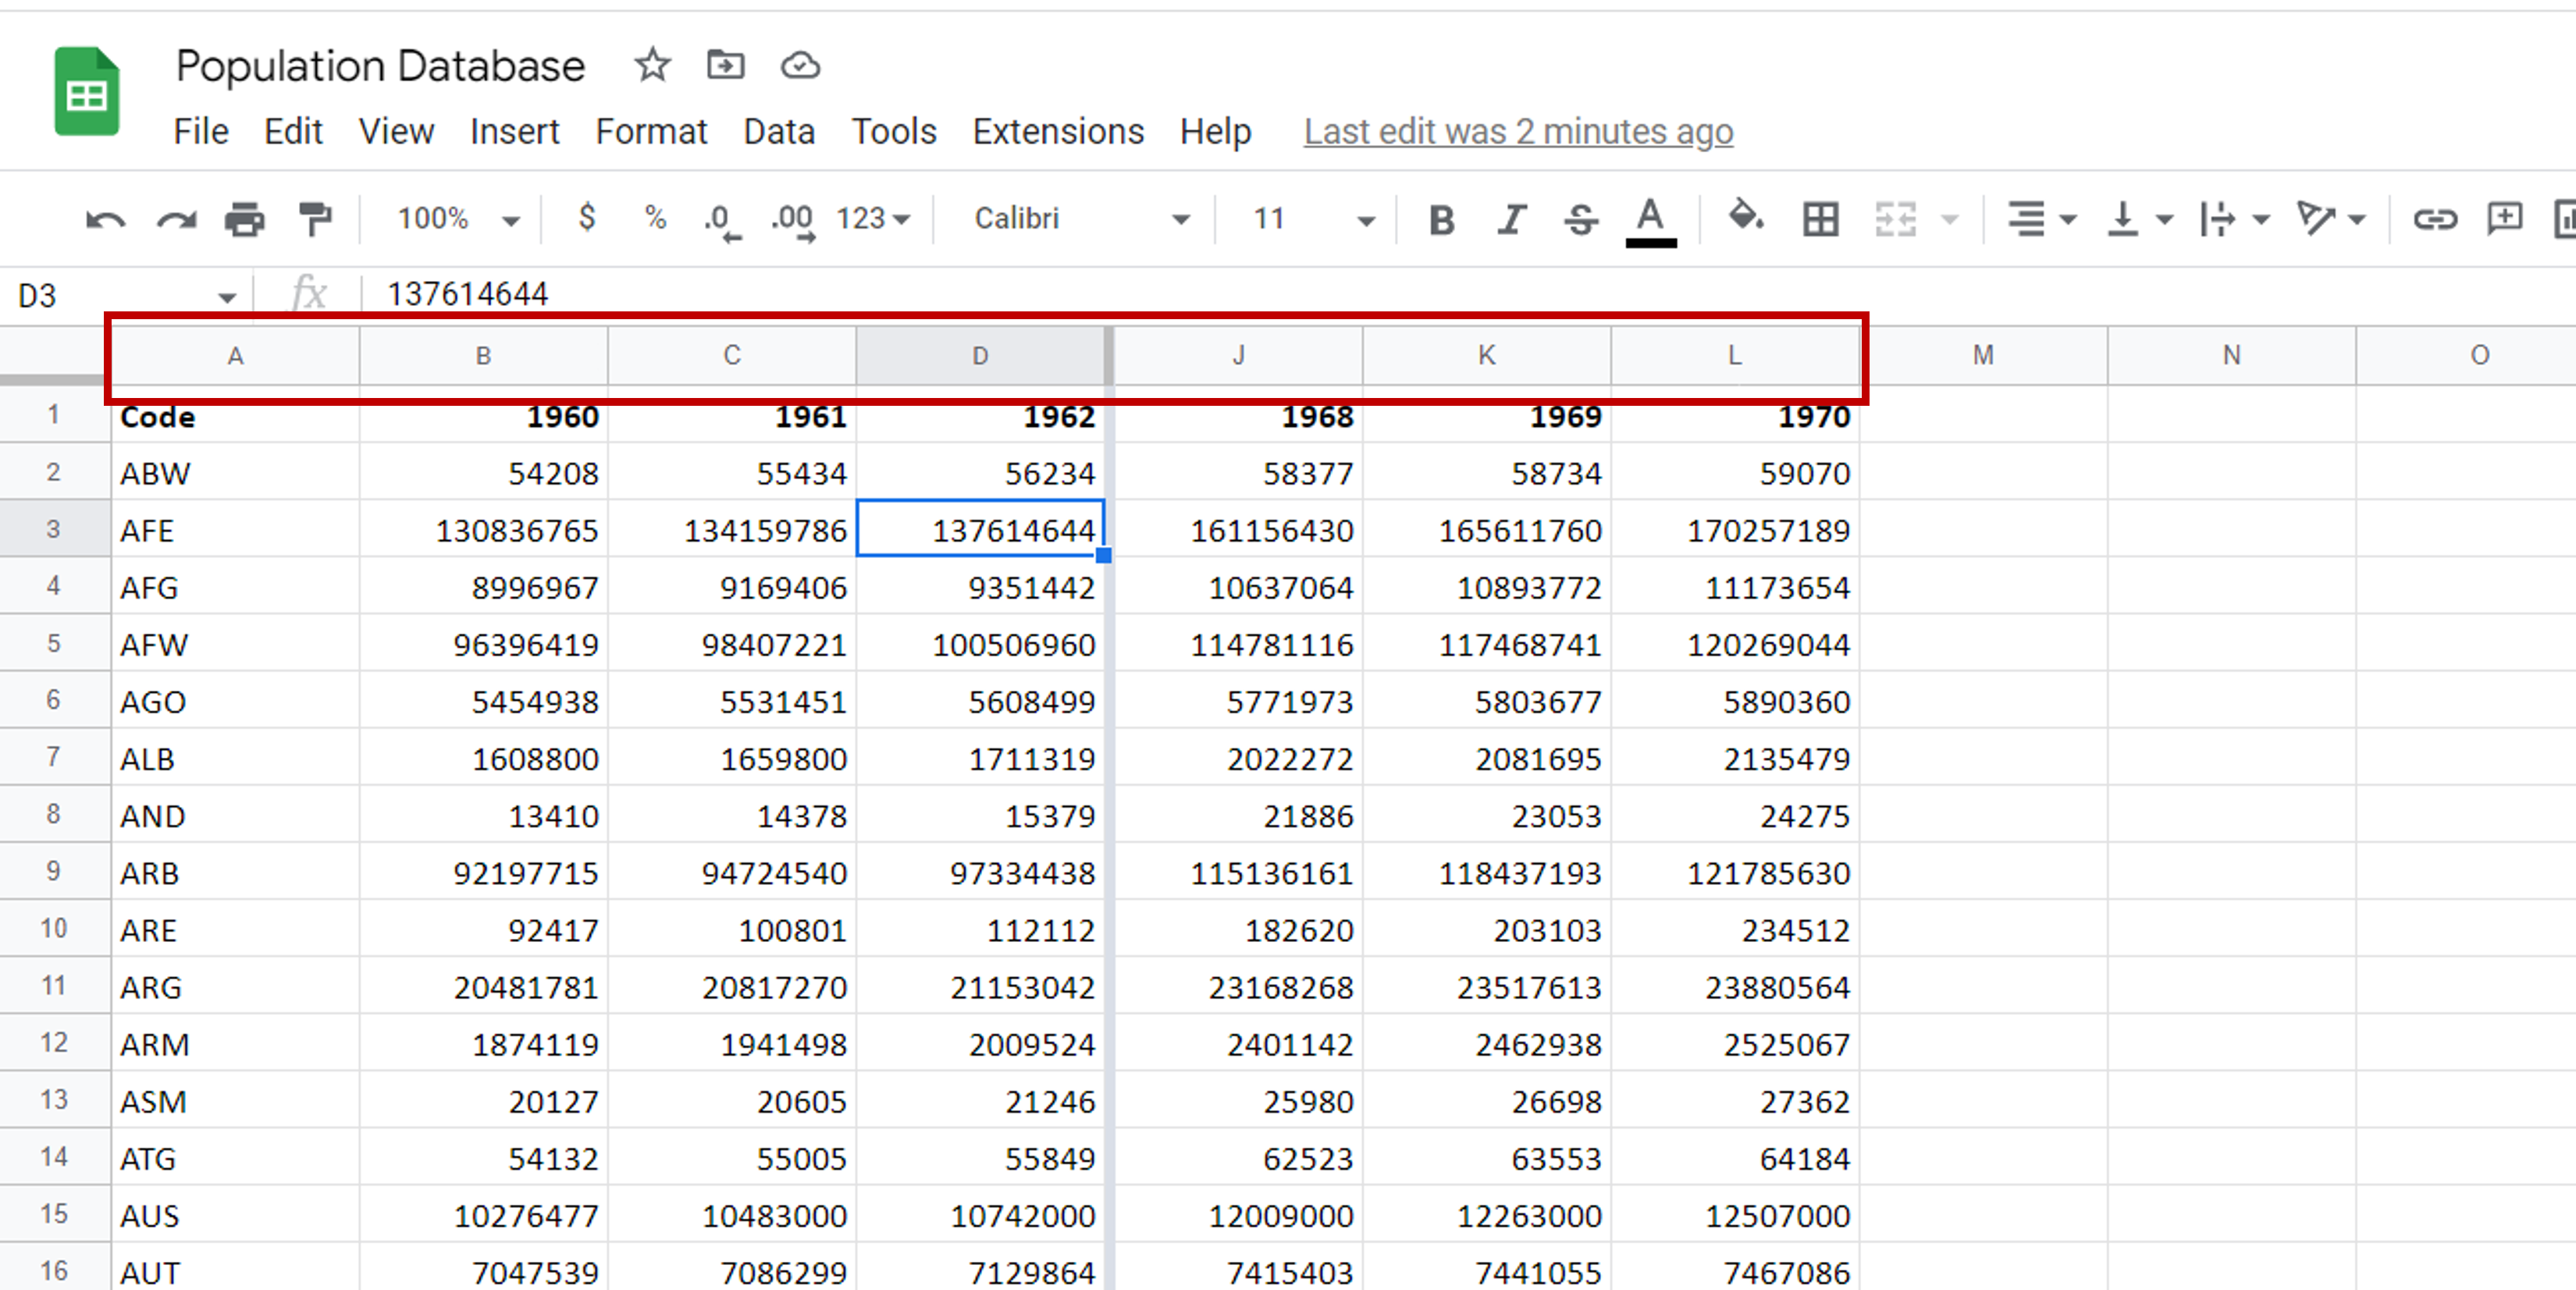This screenshot has width=2576, height=1290.
Task: Toggle bold formatting
Action: coord(1441,219)
